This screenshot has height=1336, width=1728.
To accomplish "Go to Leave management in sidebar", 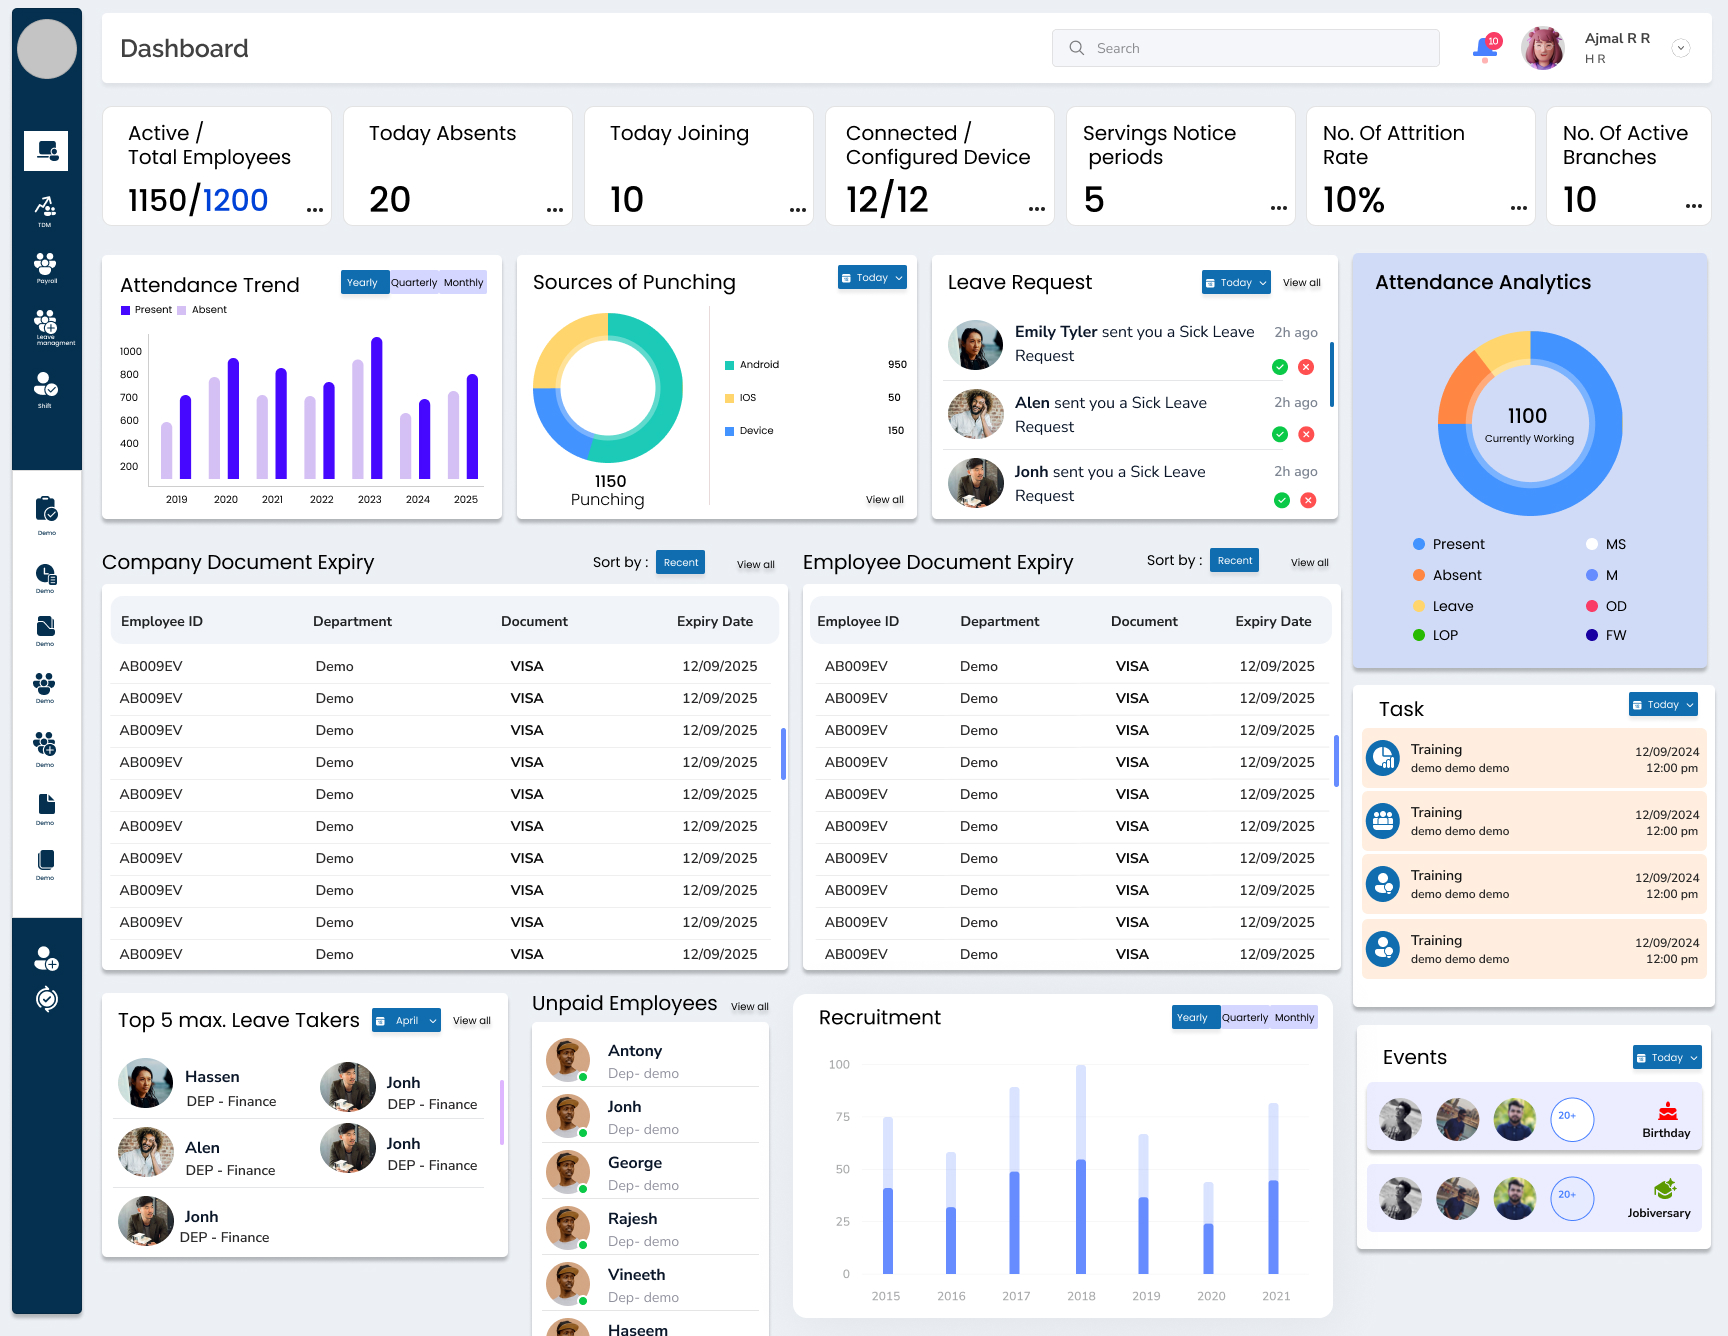I will [46, 327].
